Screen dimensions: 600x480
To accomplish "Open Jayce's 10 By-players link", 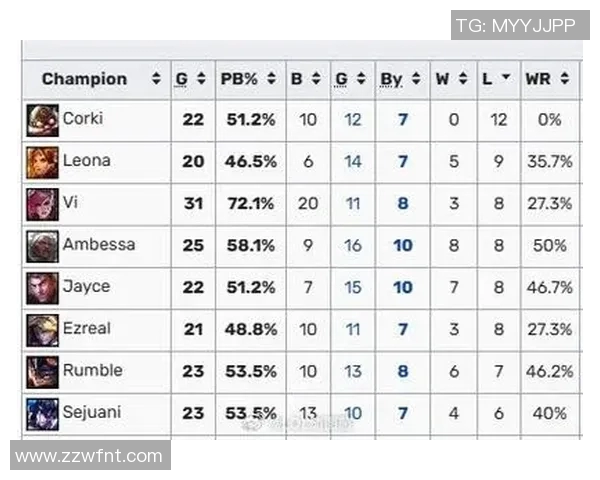I will 402,287.
